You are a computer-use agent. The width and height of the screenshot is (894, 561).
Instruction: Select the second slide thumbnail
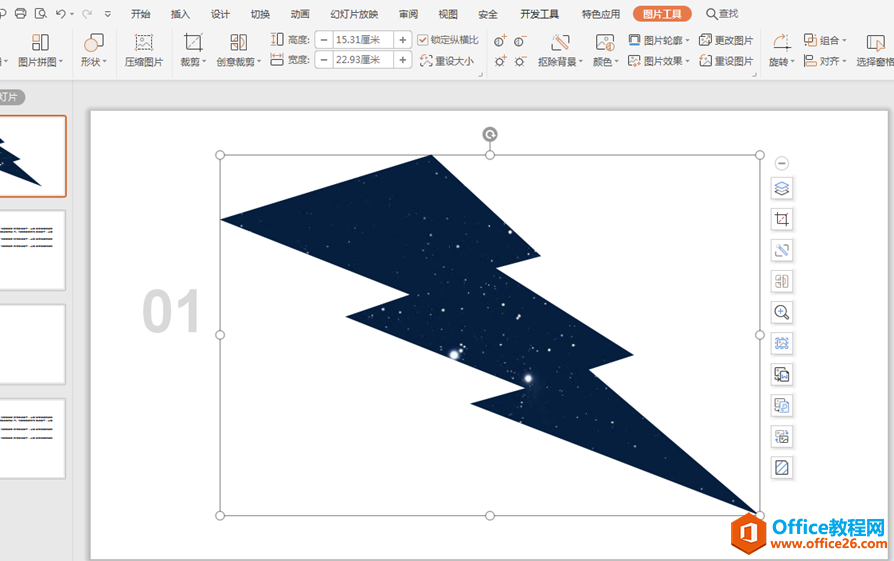click(x=32, y=249)
